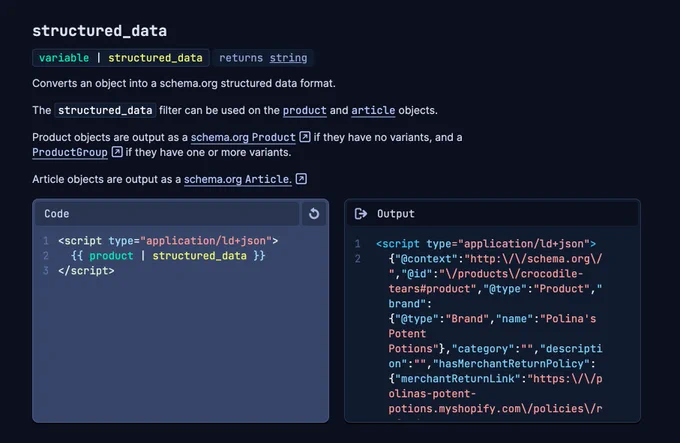
Task: Open the string return type link
Action: [x=288, y=58]
